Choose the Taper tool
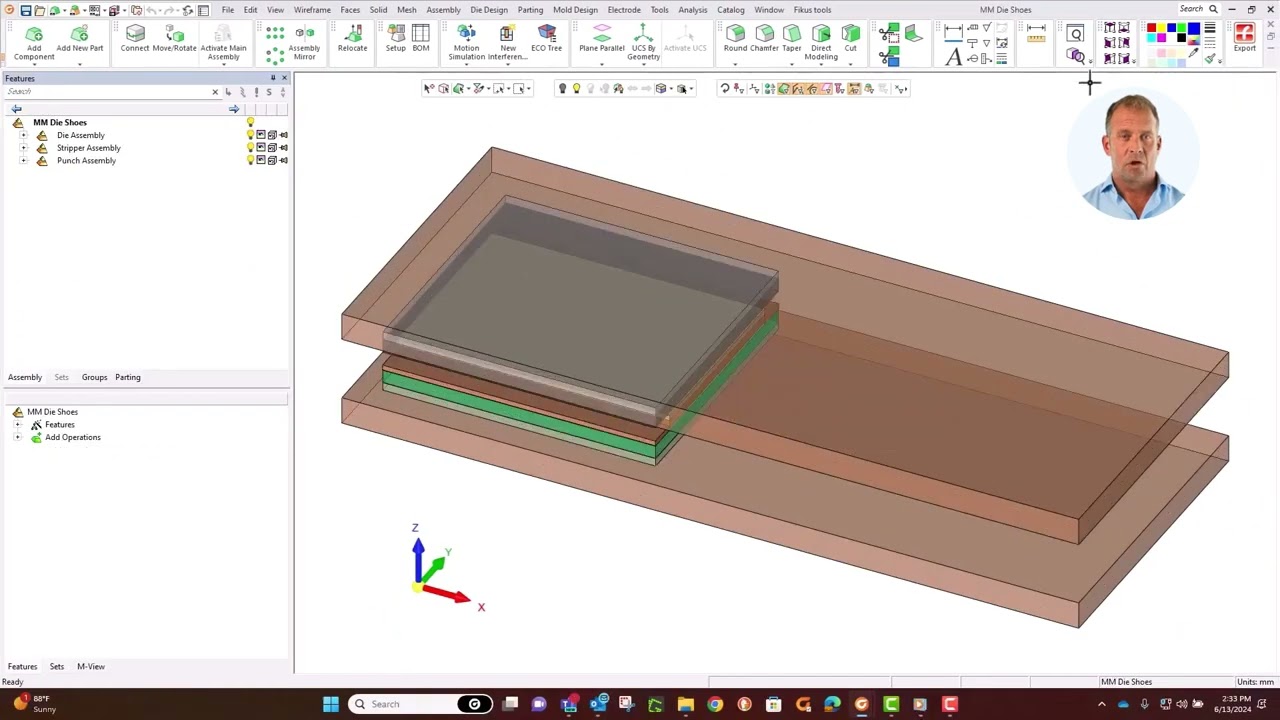 click(792, 40)
